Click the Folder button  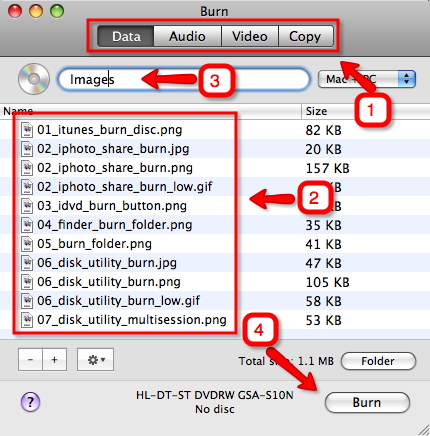[x=378, y=361]
